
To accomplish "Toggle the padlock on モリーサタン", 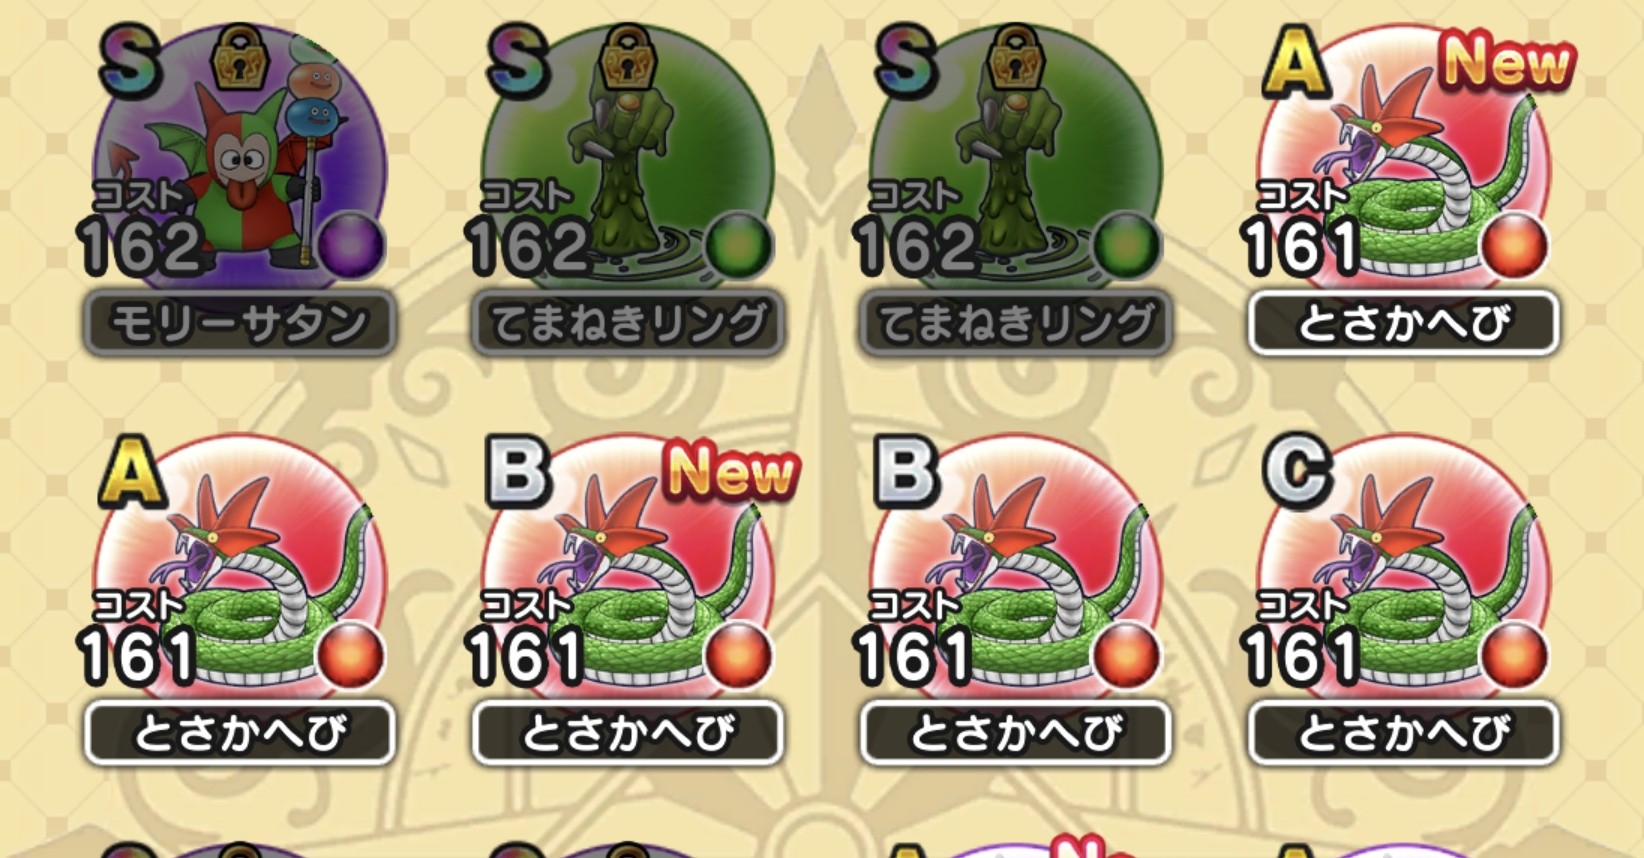I will 239,59.
